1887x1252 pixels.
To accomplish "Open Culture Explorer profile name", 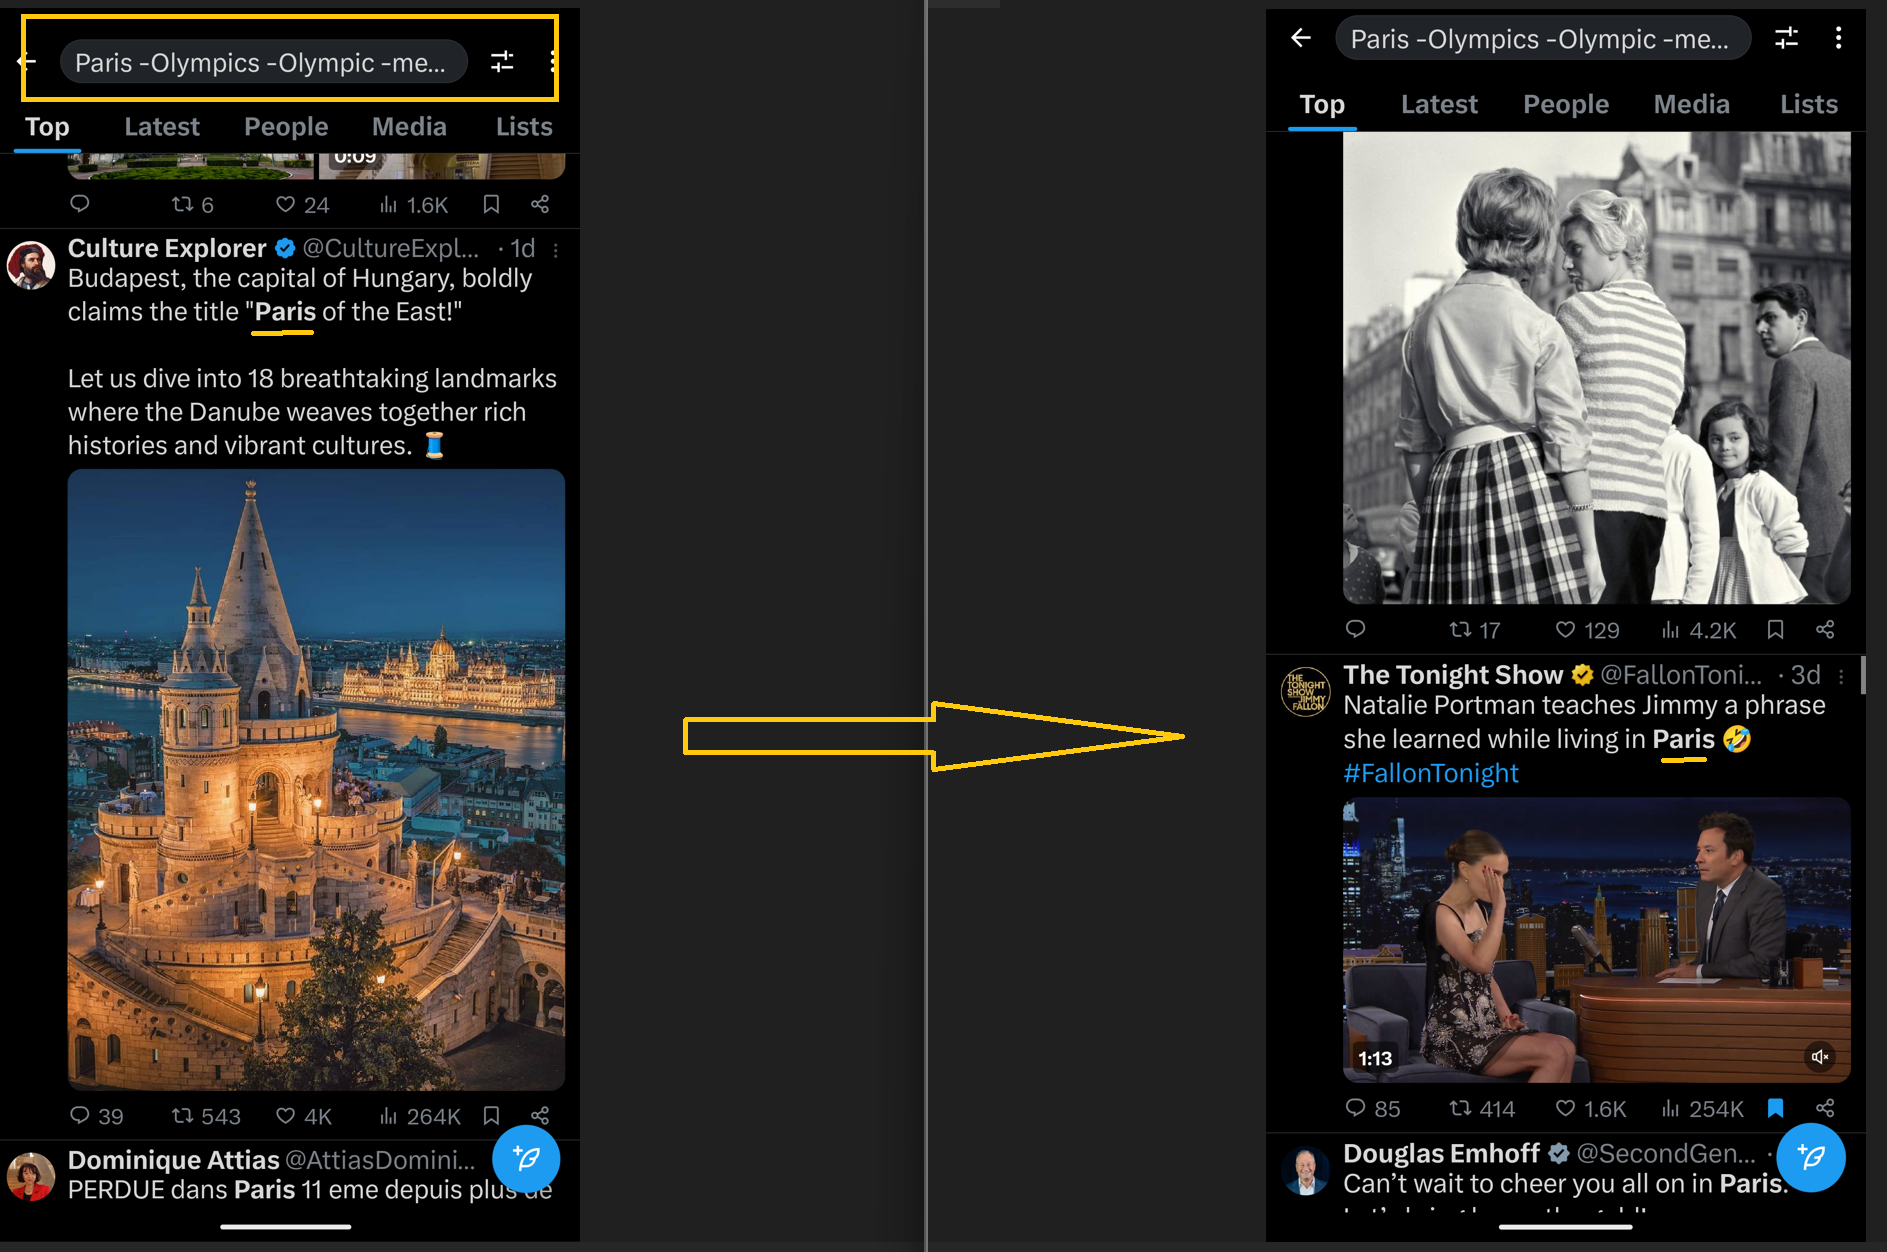I will coord(167,248).
